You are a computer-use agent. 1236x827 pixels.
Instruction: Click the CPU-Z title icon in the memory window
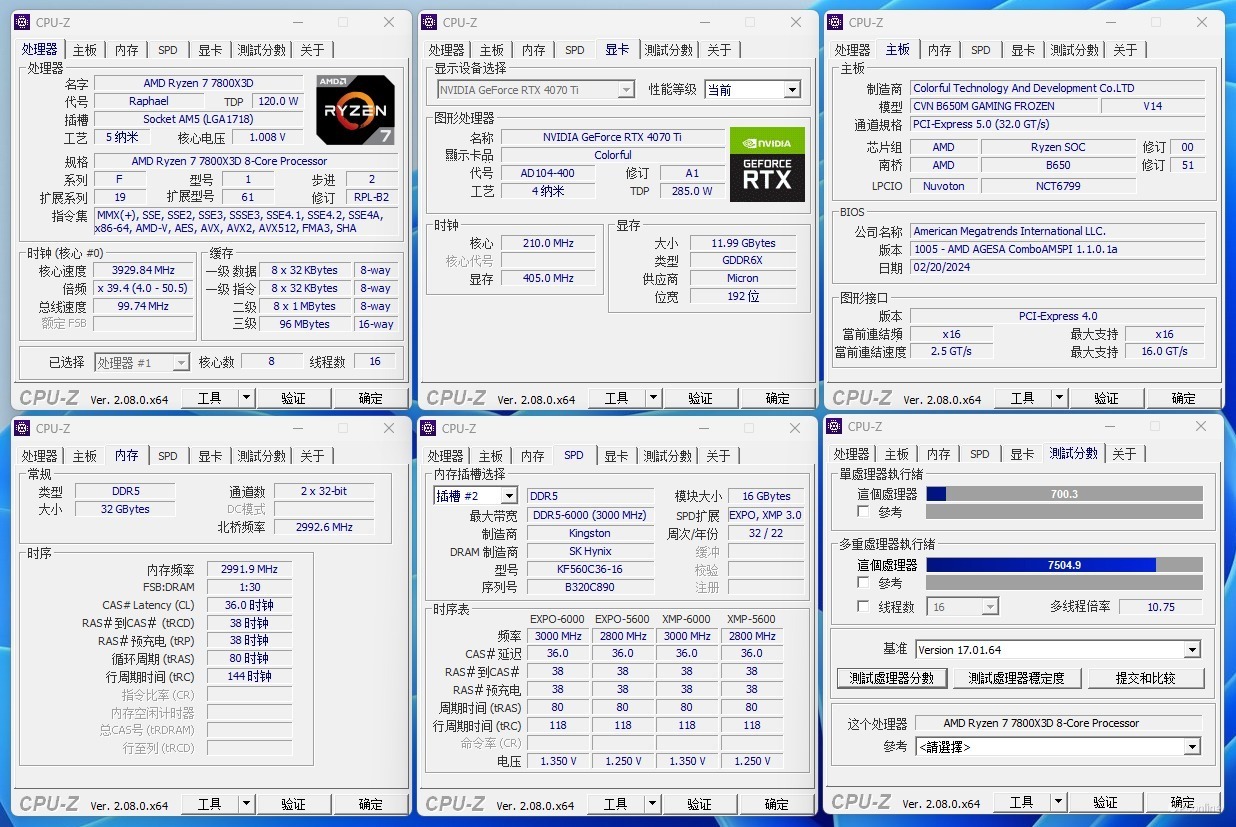[x=23, y=428]
